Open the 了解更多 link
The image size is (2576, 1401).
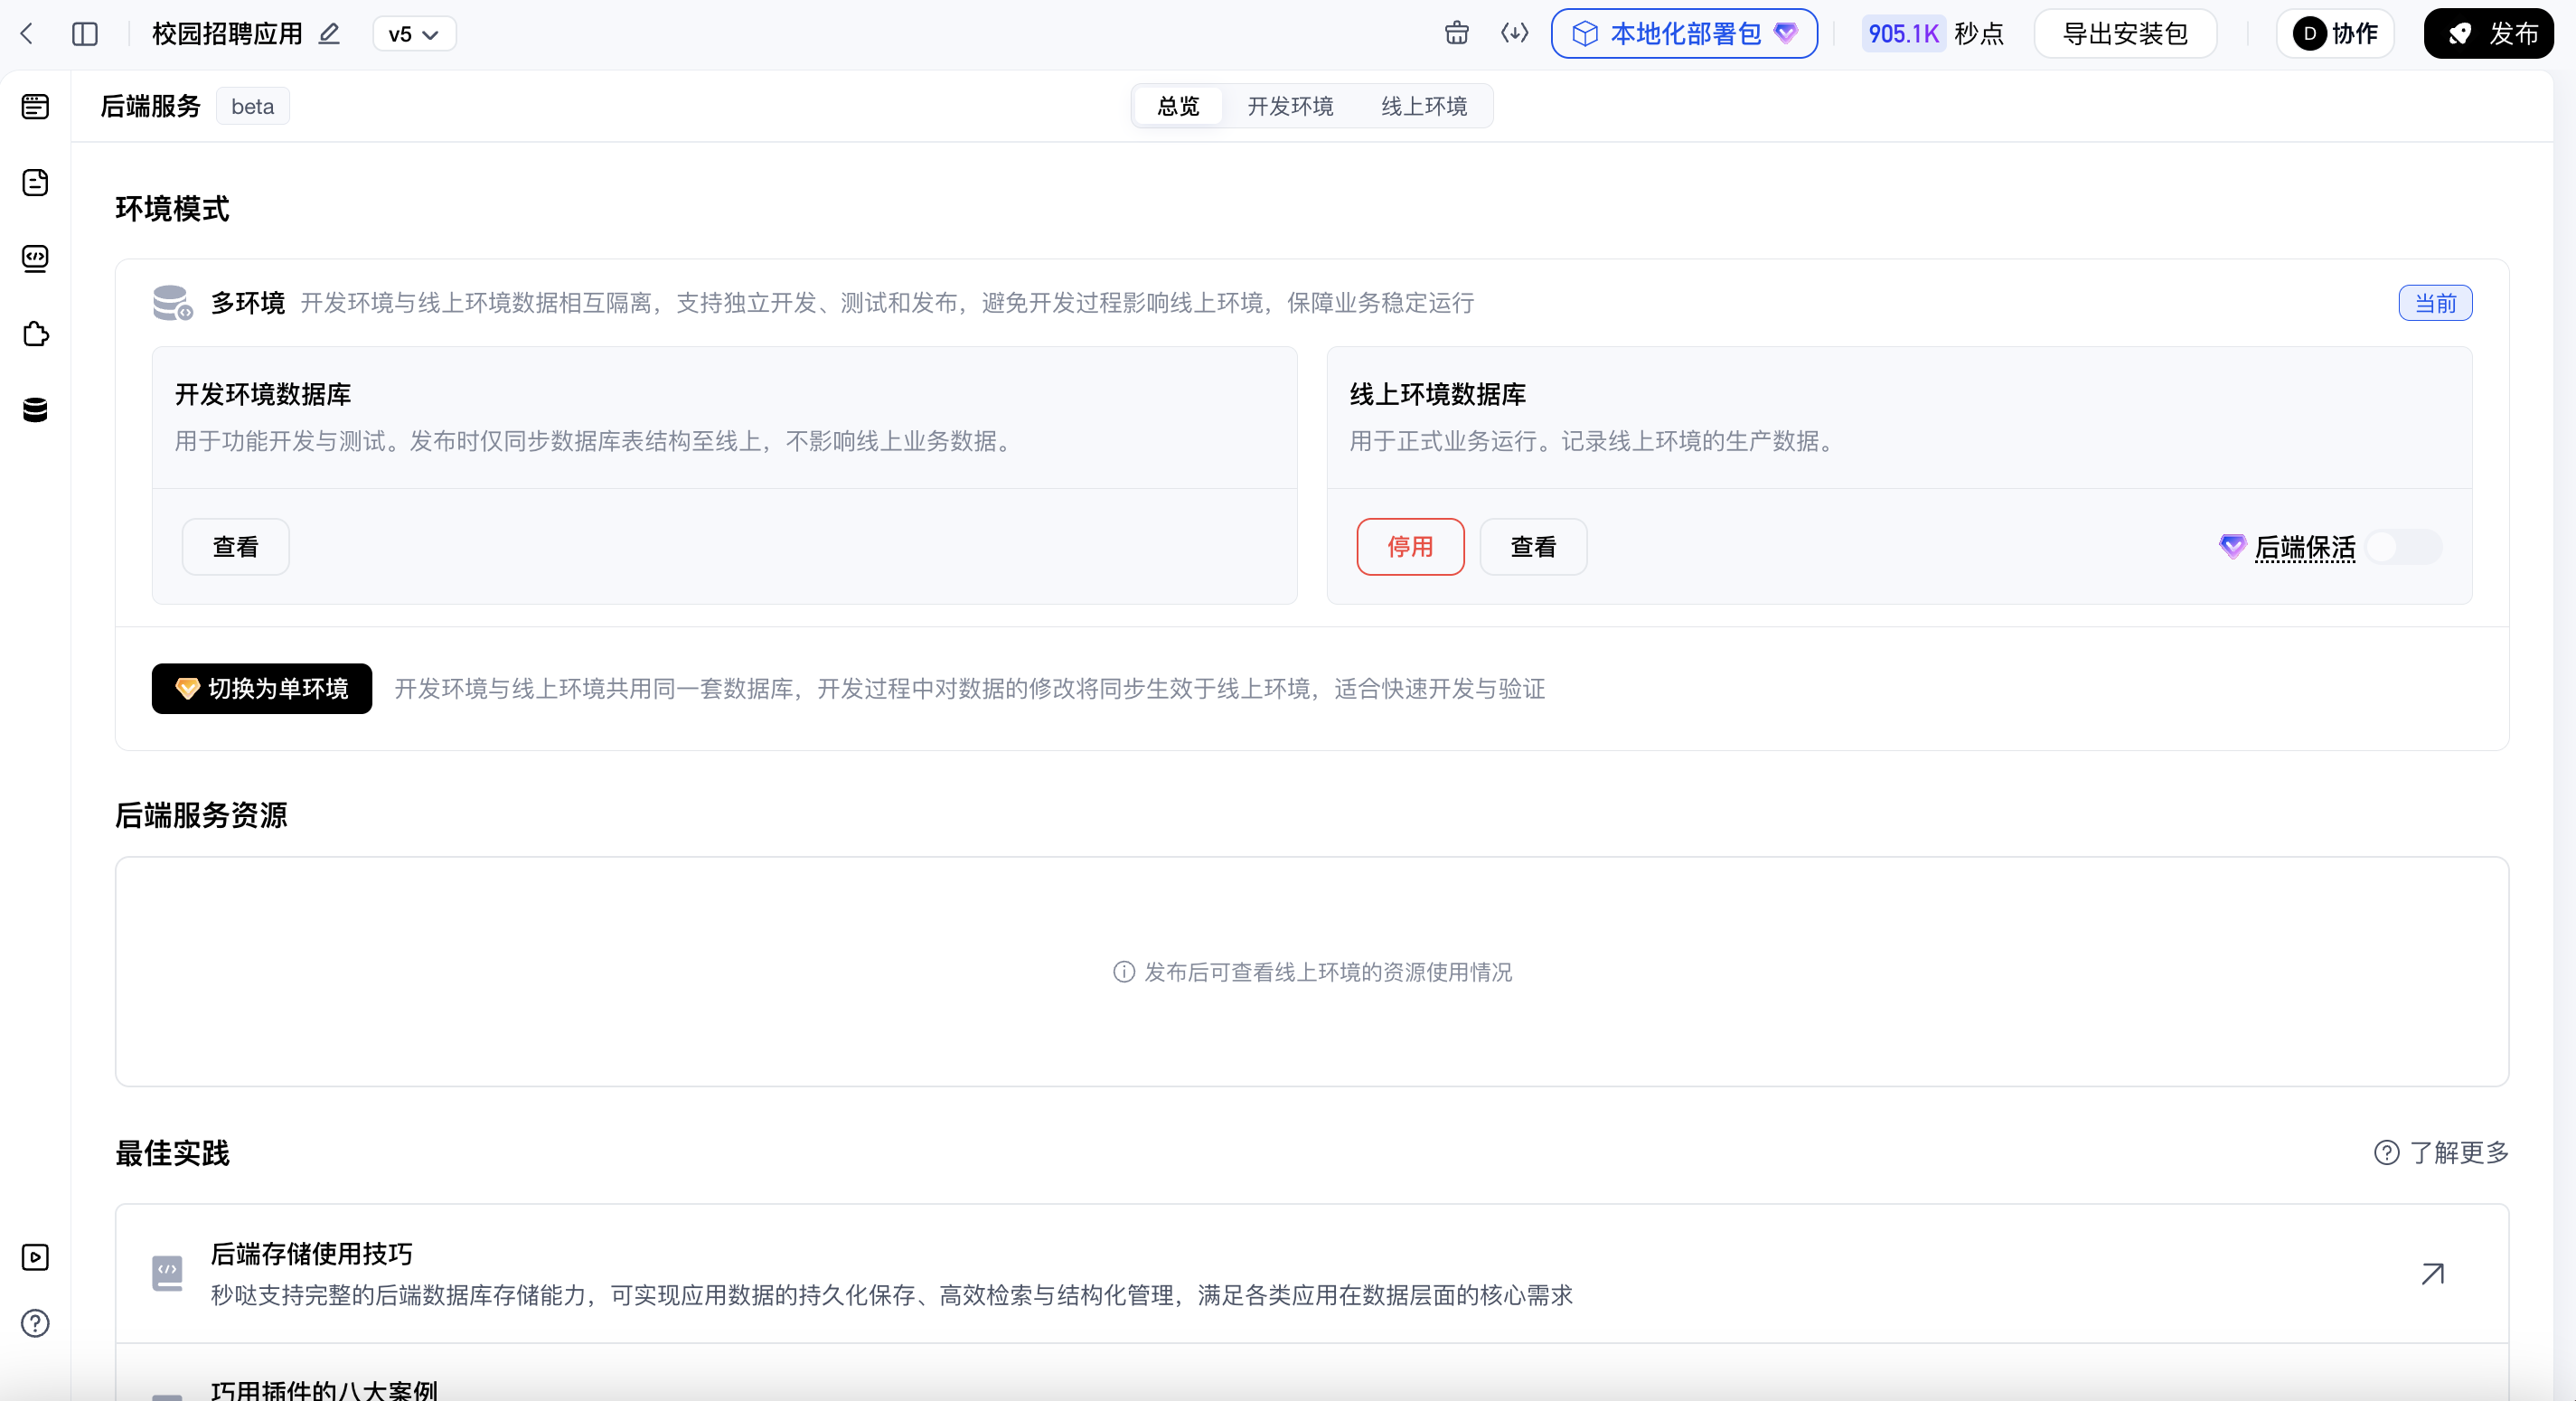coord(2459,1153)
